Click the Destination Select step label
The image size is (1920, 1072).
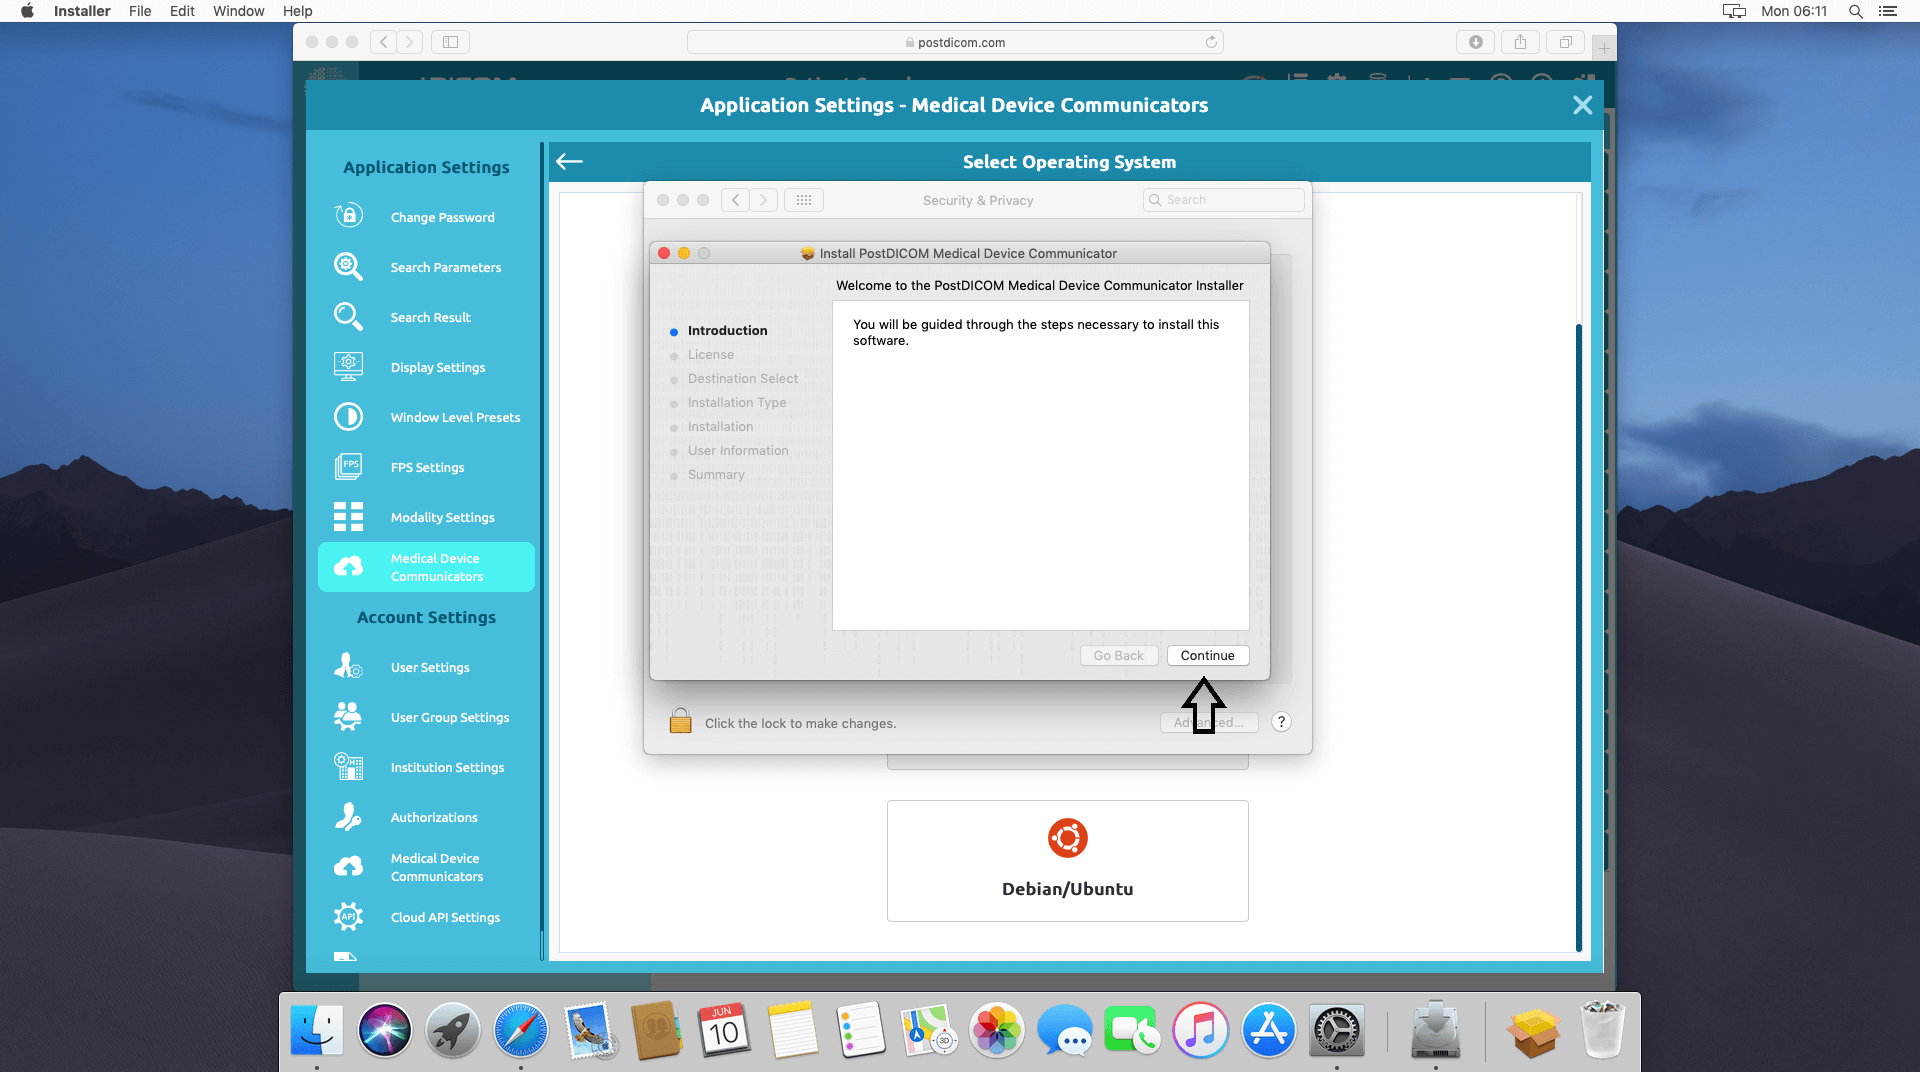(x=742, y=379)
